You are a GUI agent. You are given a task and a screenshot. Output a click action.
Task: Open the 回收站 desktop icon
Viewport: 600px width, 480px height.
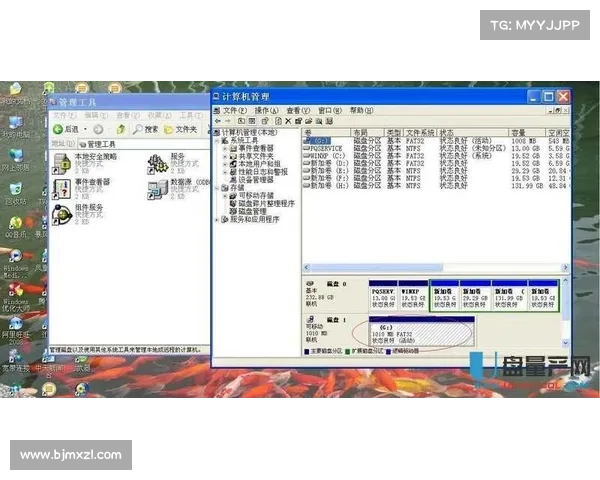(x=15, y=188)
